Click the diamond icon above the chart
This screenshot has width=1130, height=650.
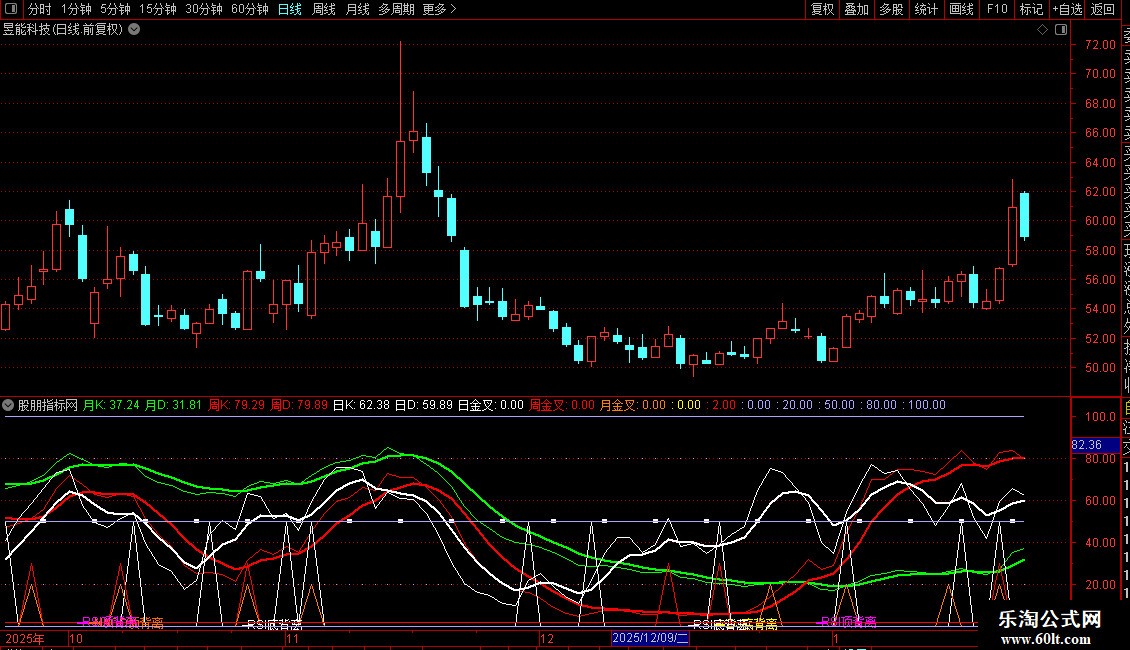coord(1043,29)
